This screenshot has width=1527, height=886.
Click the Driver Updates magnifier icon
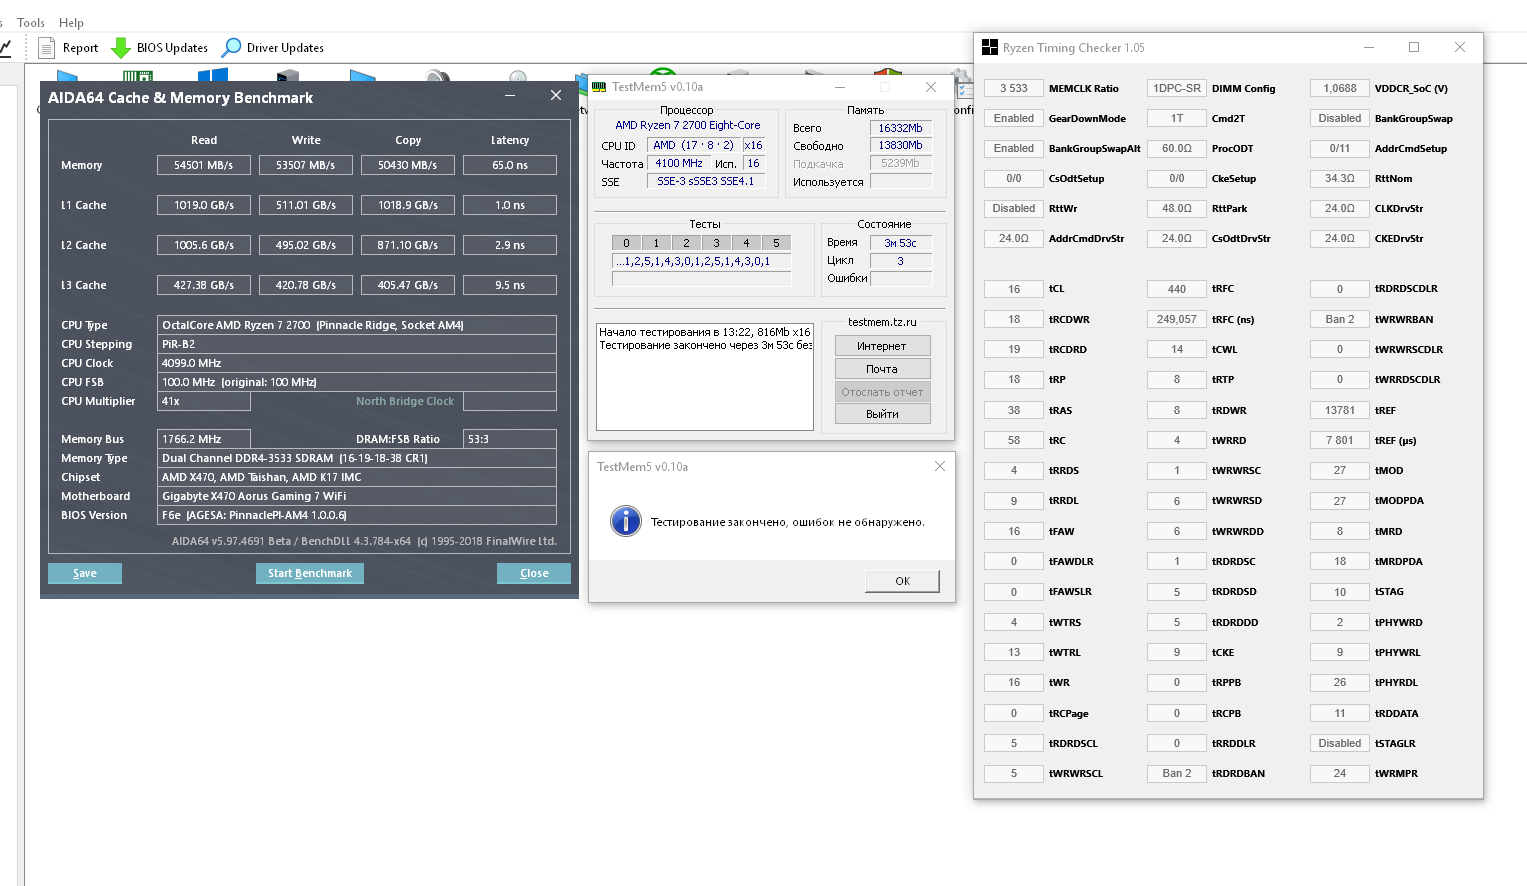[x=232, y=48]
